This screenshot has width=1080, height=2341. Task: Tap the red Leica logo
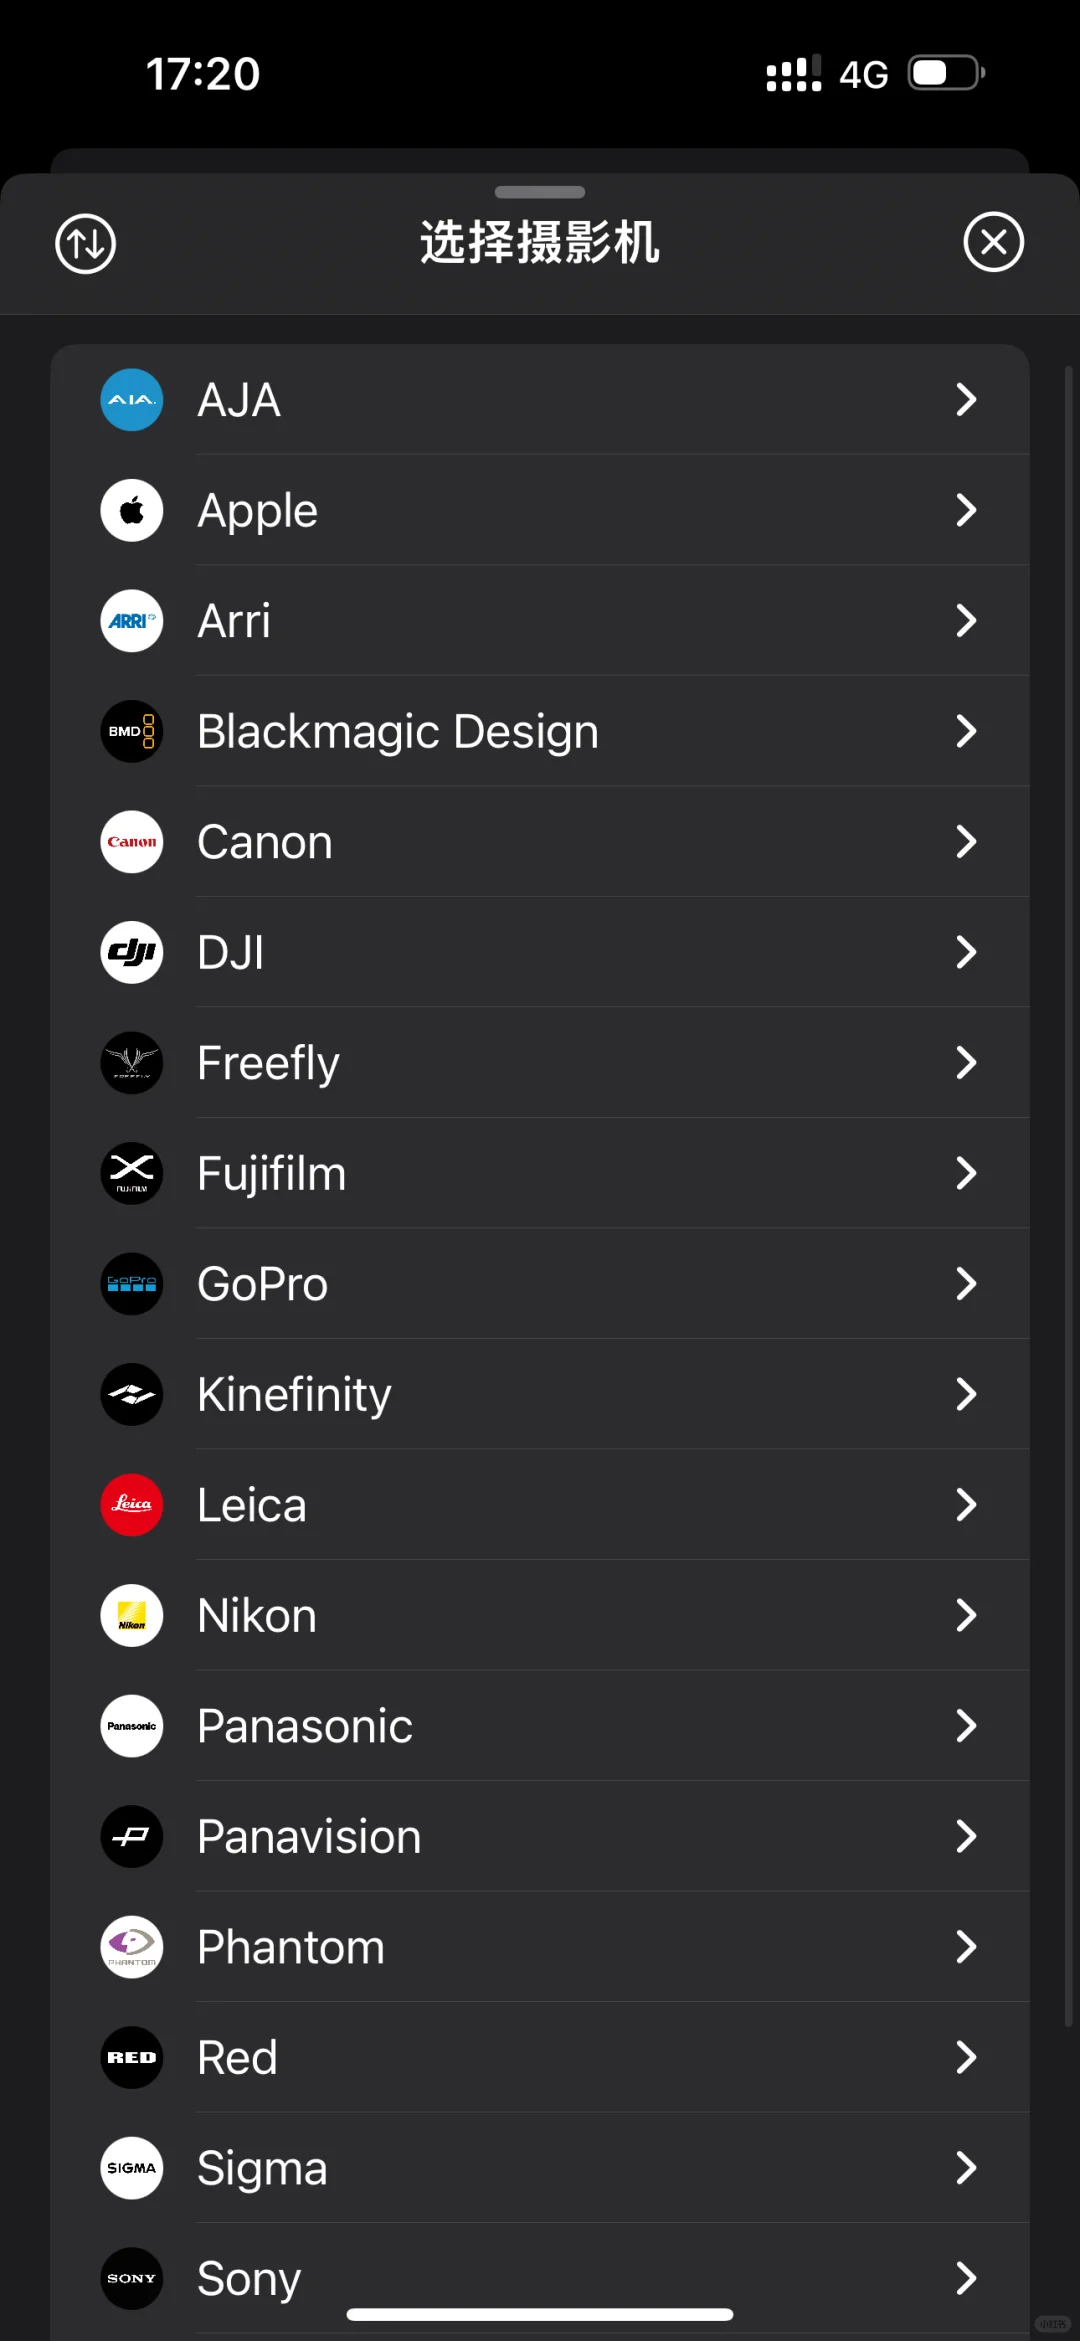132,1505
